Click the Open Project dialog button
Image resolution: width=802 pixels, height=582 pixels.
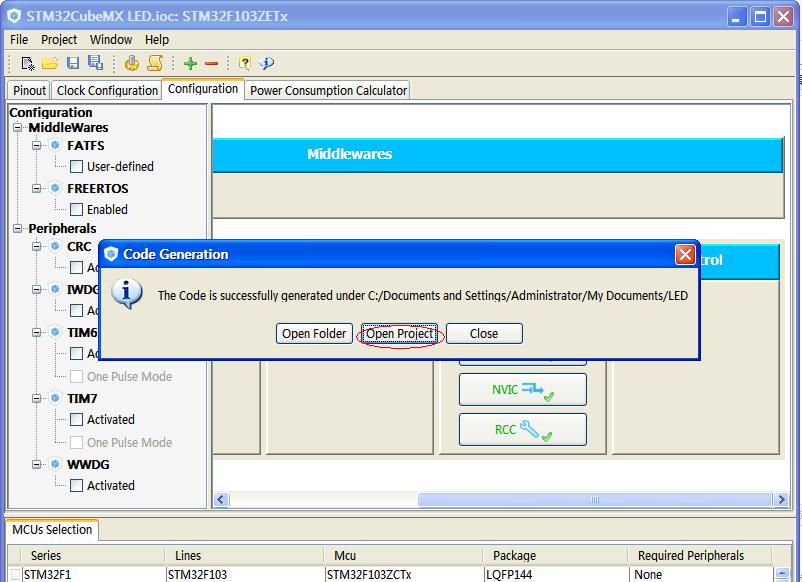pos(399,333)
